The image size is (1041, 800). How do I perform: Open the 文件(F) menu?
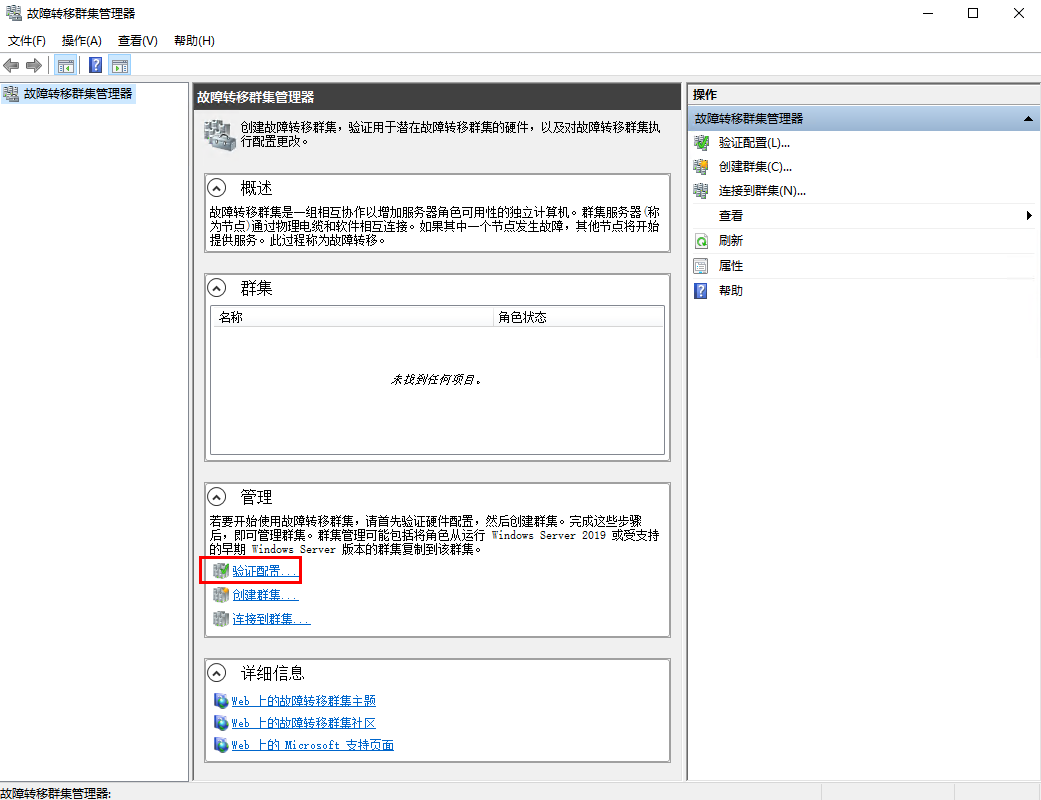[27, 40]
